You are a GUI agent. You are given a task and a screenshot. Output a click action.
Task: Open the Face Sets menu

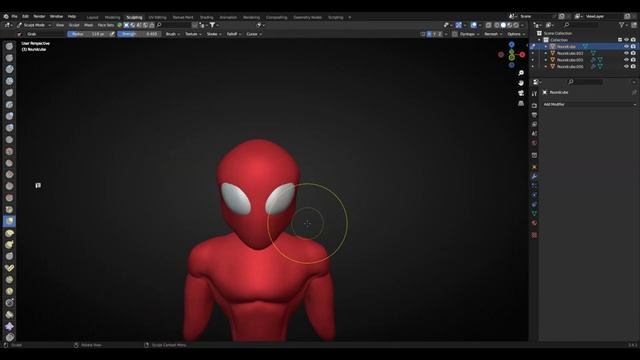(106, 25)
